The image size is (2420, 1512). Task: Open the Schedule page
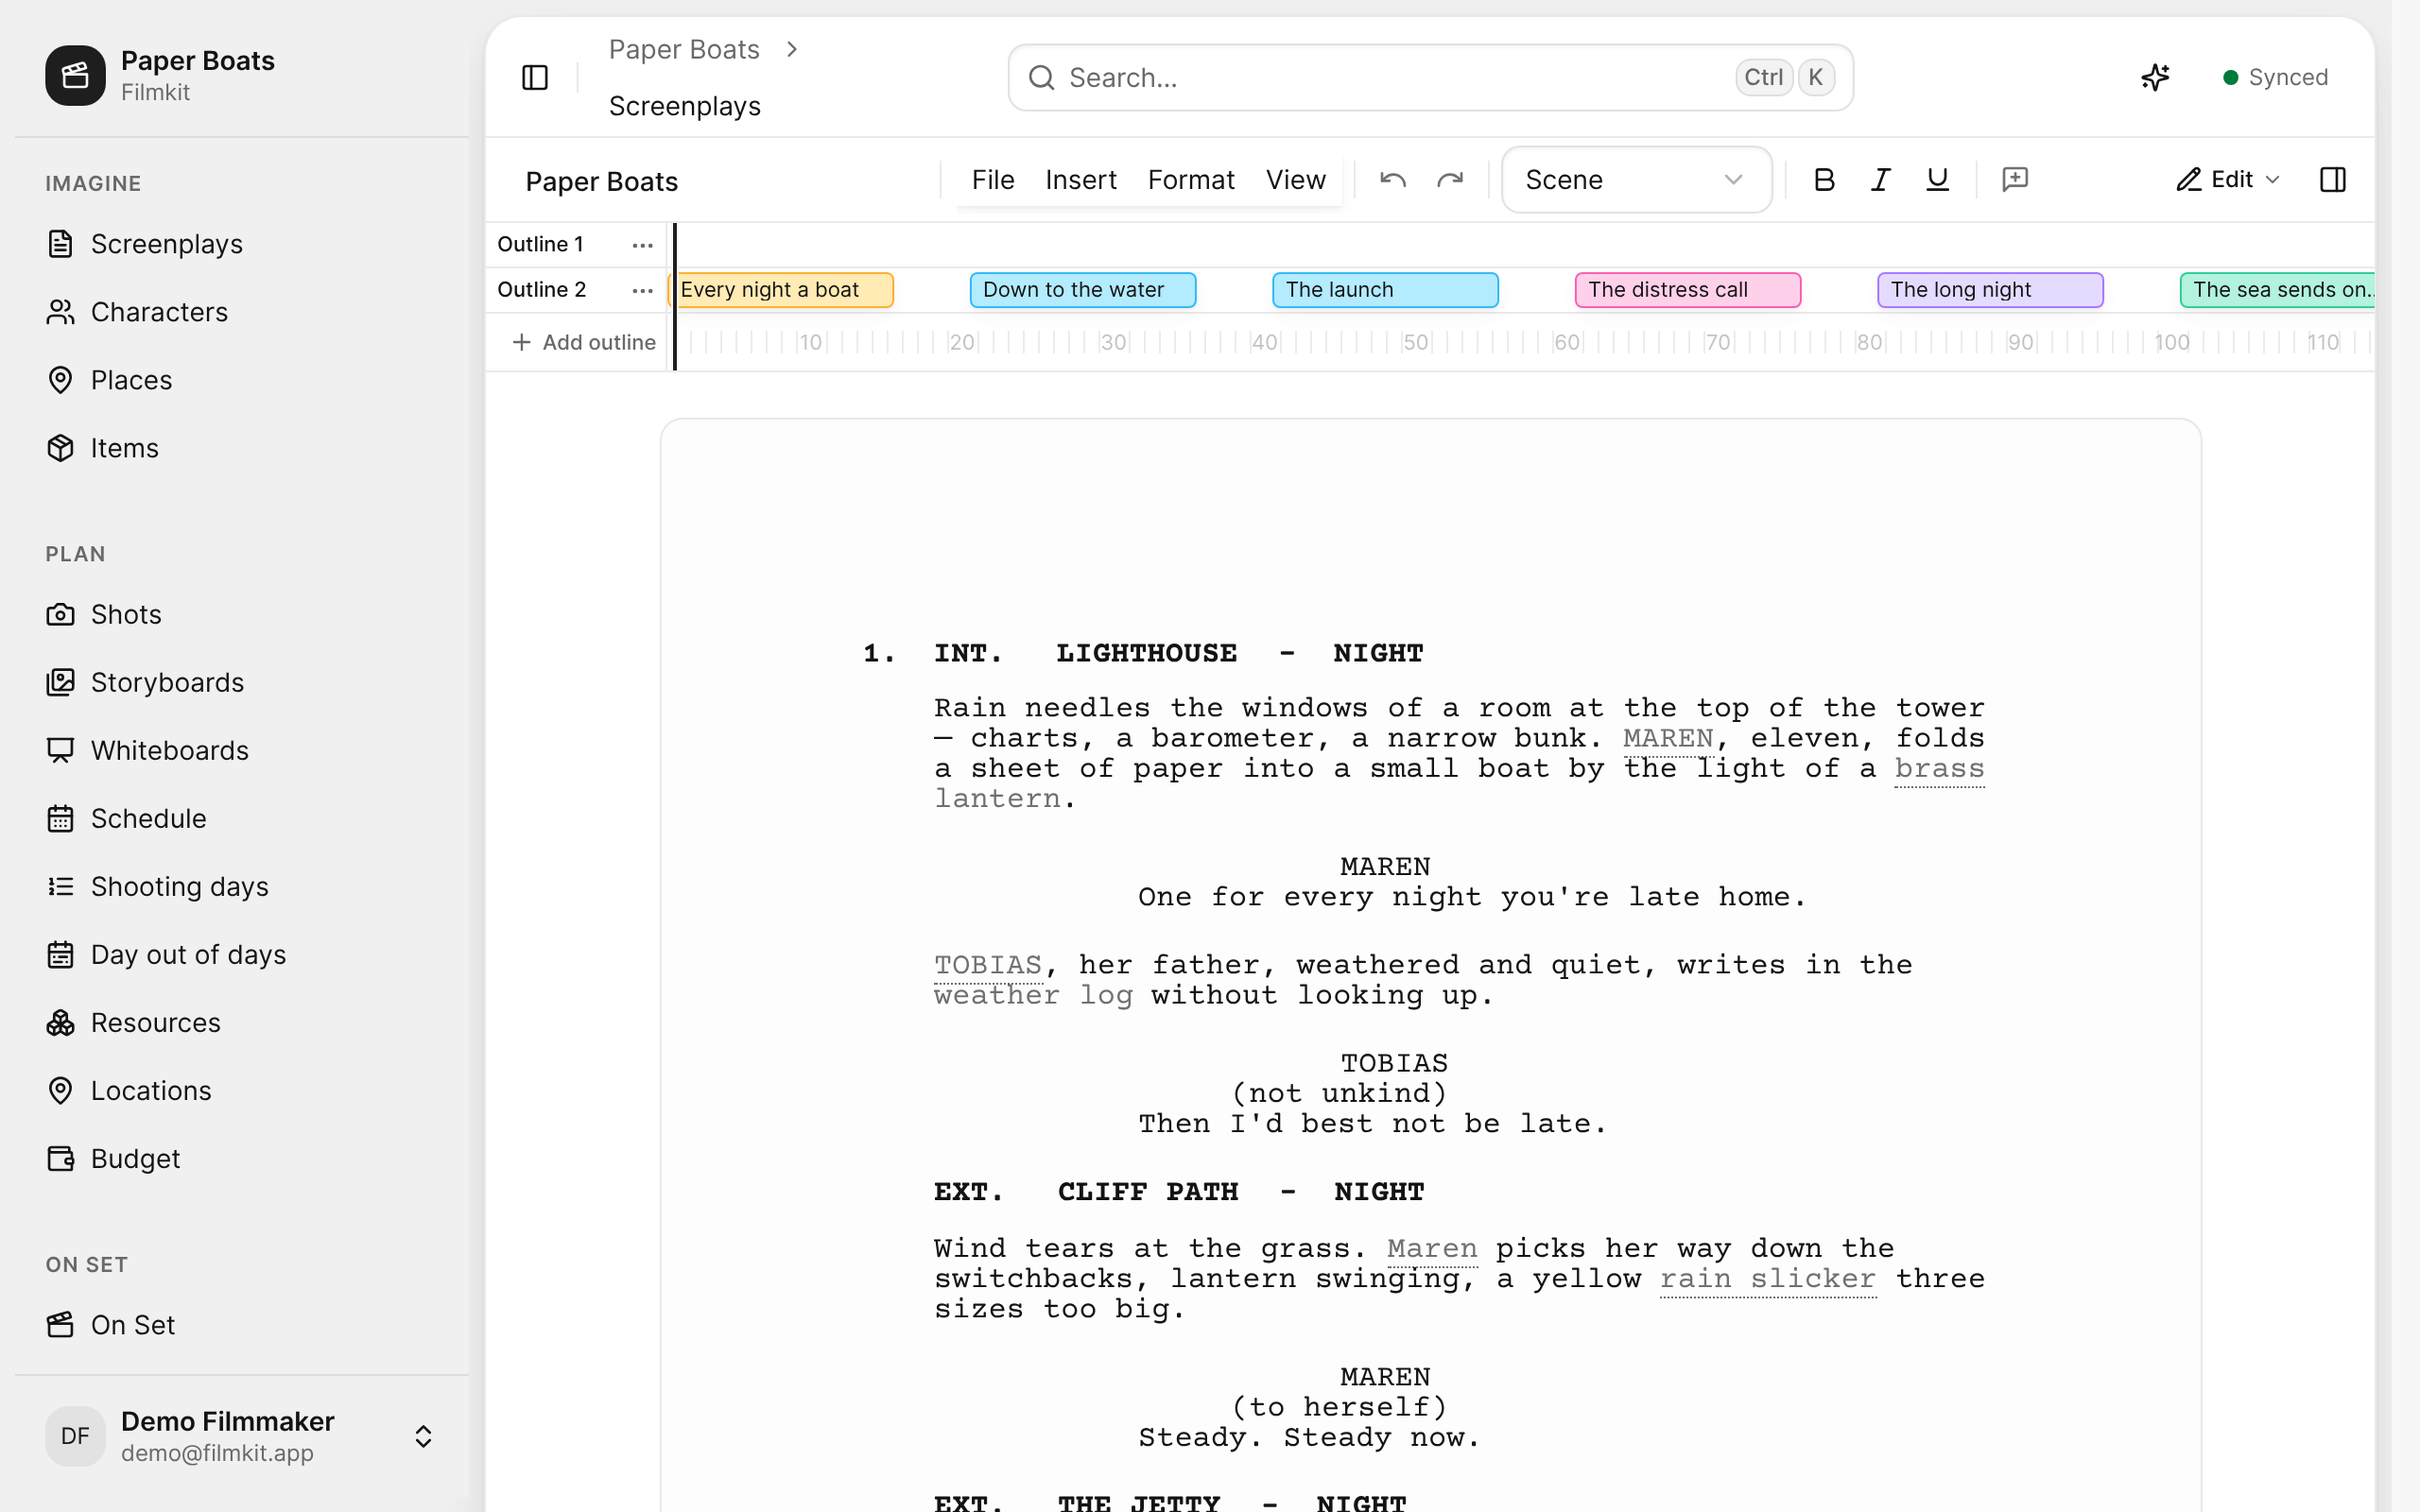click(242, 818)
